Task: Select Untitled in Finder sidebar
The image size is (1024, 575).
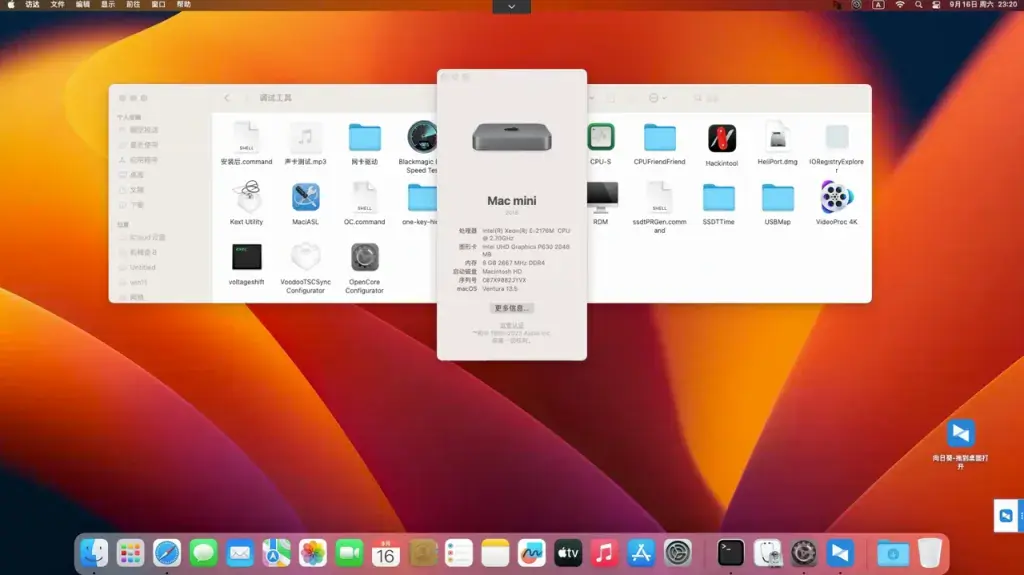Action: 142,267
